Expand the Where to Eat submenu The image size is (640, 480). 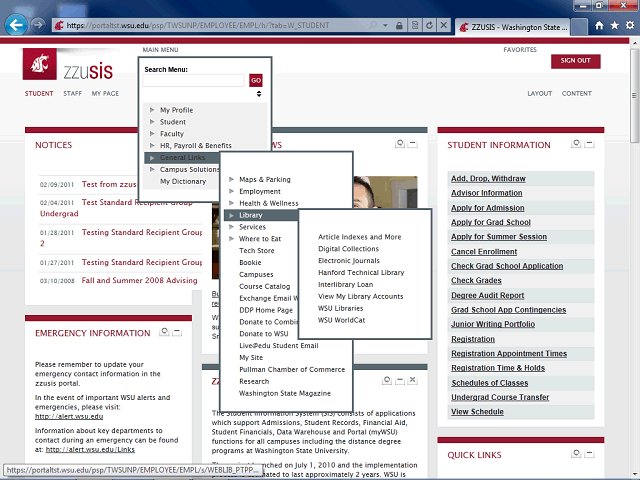pyautogui.click(x=231, y=238)
